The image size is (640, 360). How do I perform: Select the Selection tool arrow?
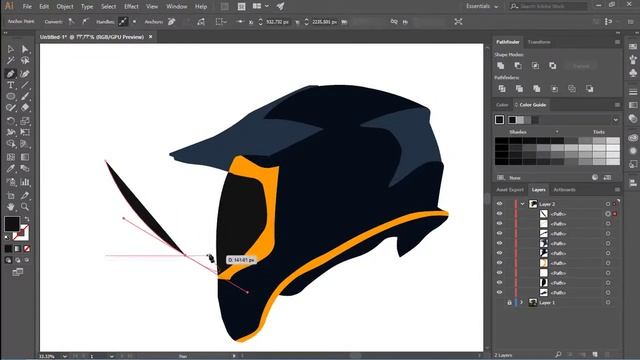tap(11, 49)
